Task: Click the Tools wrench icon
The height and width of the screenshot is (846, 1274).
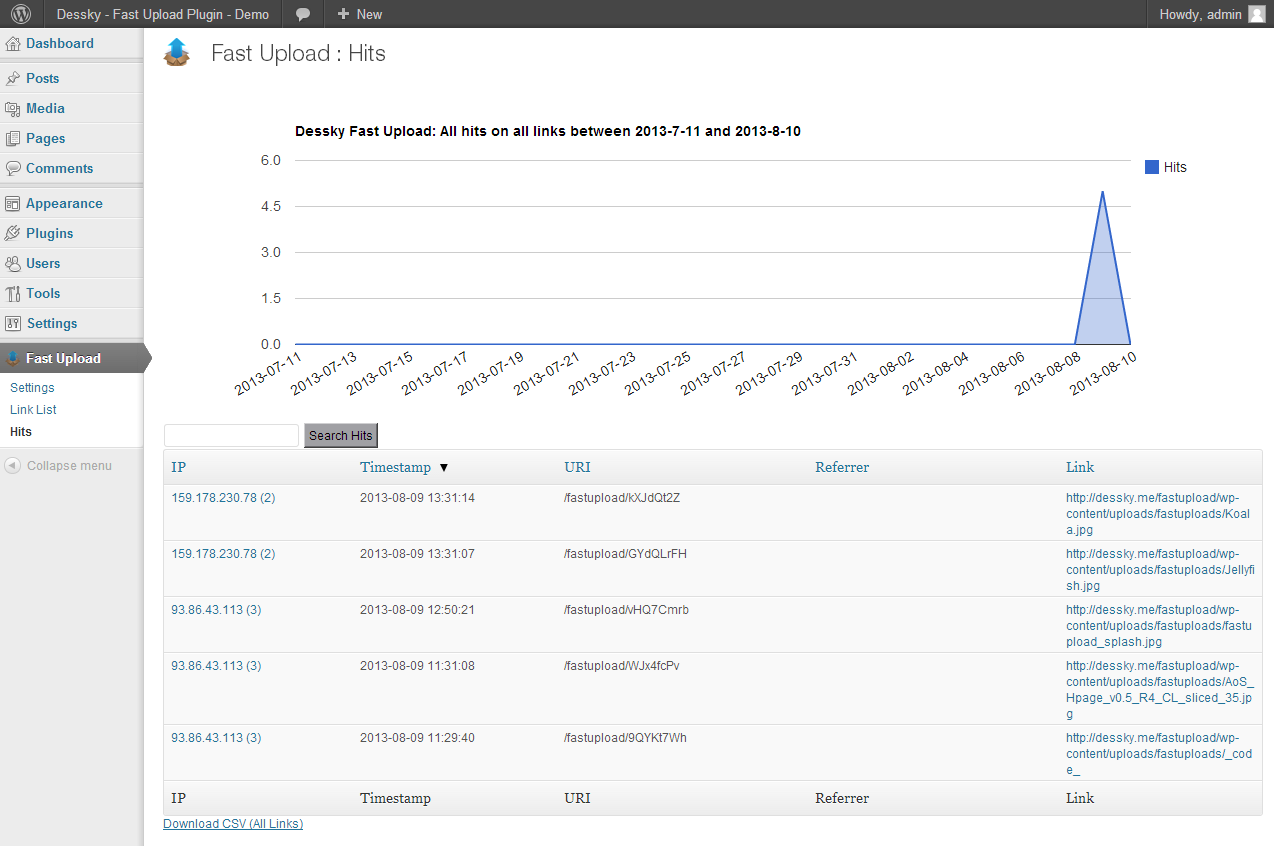Action: tap(13, 294)
